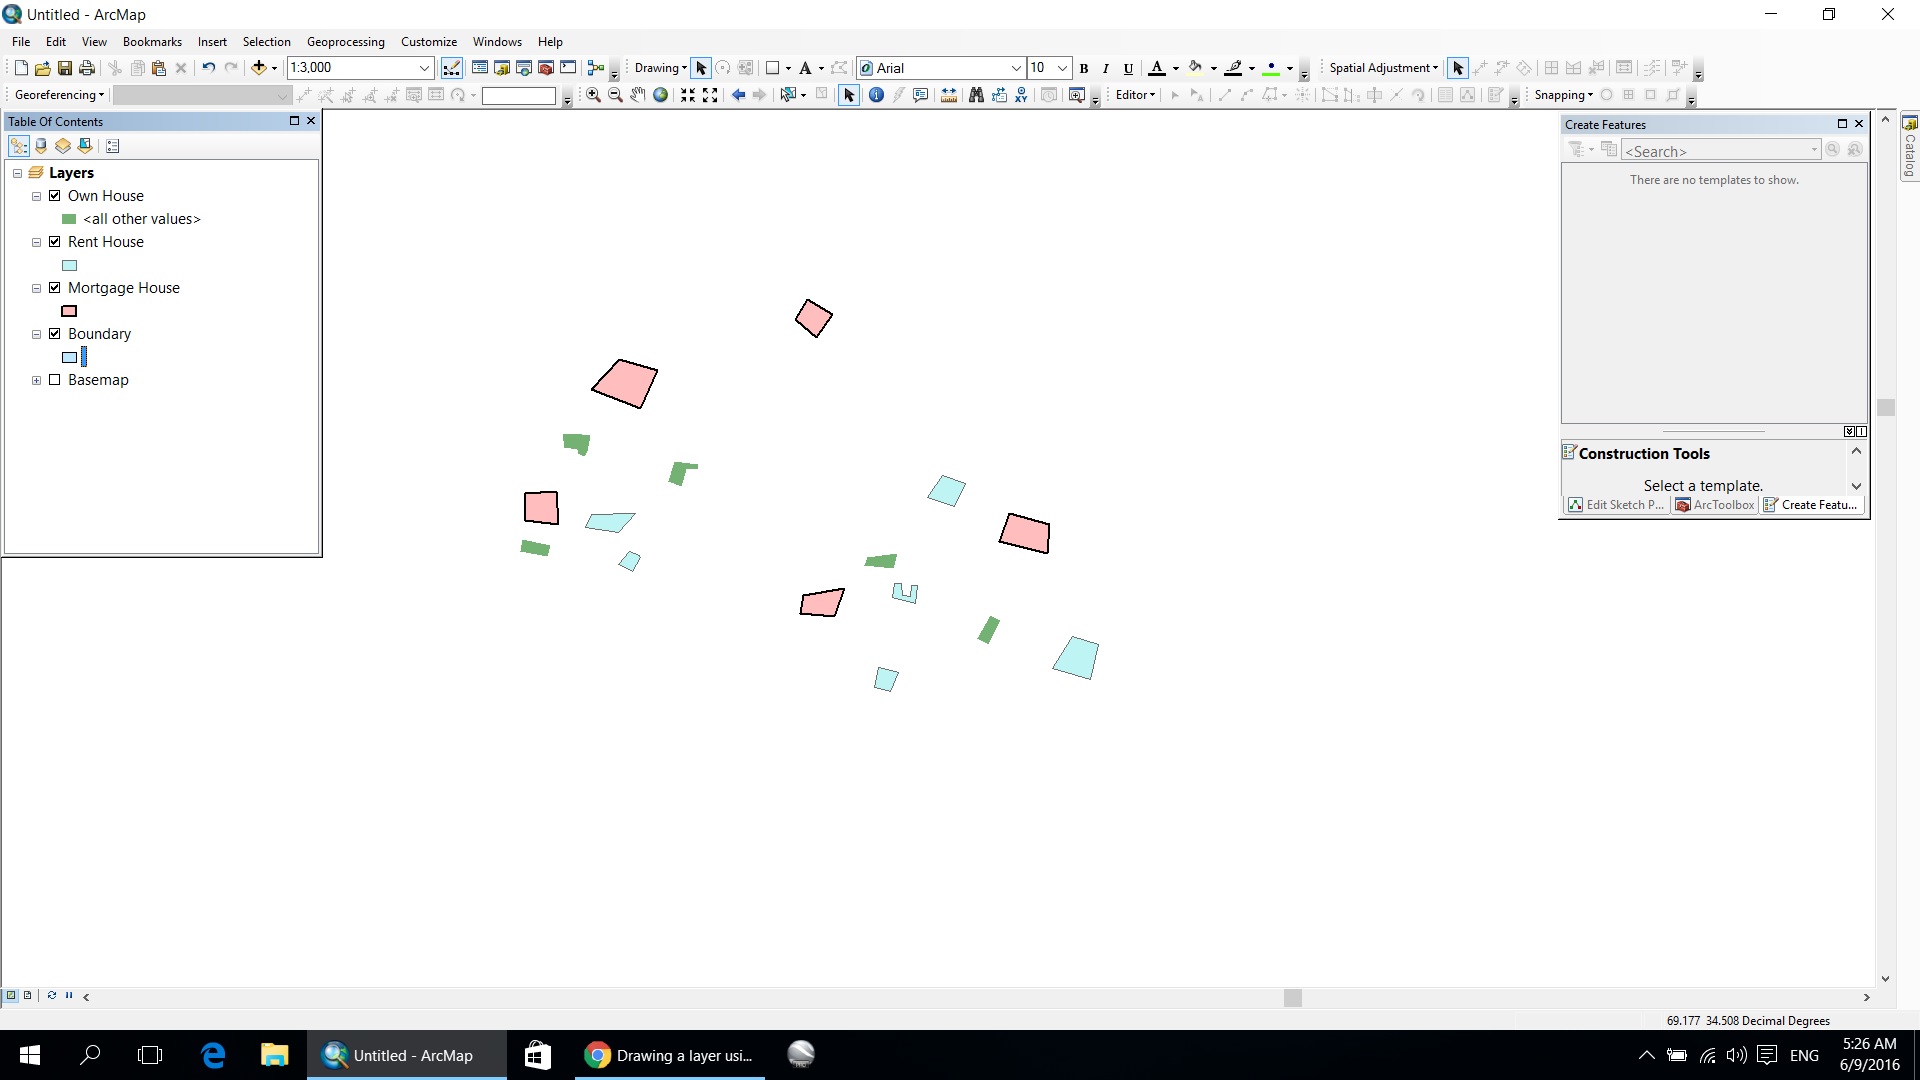The image size is (1920, 1080).
Task: Expand the Basemap layer group
Action: pyautogui.click(x=37, y=380)
